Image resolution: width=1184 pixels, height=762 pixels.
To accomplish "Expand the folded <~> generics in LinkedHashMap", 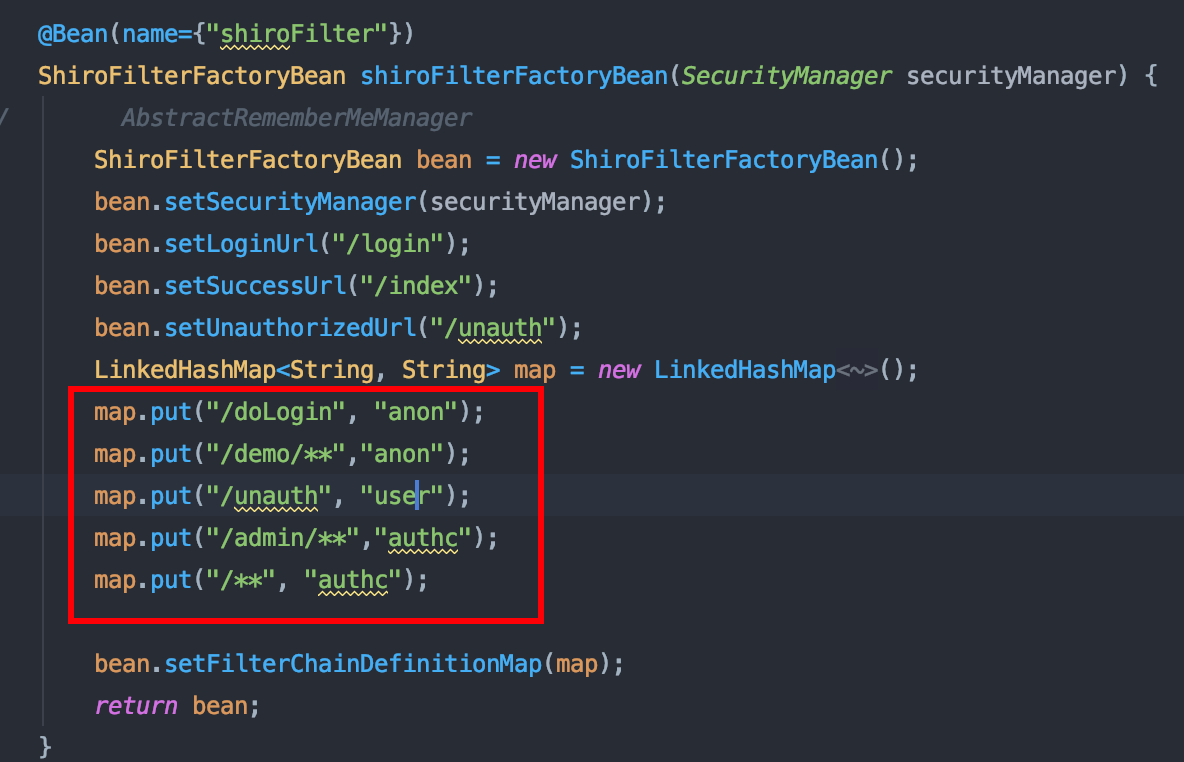I will tap(858, 370).
